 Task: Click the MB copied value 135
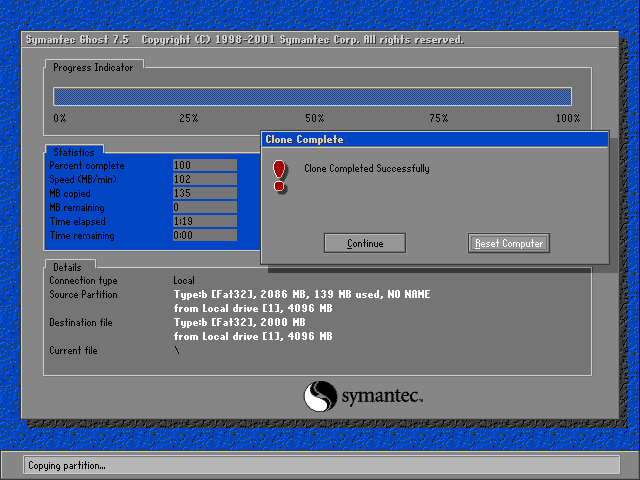(x=205, y=193)
